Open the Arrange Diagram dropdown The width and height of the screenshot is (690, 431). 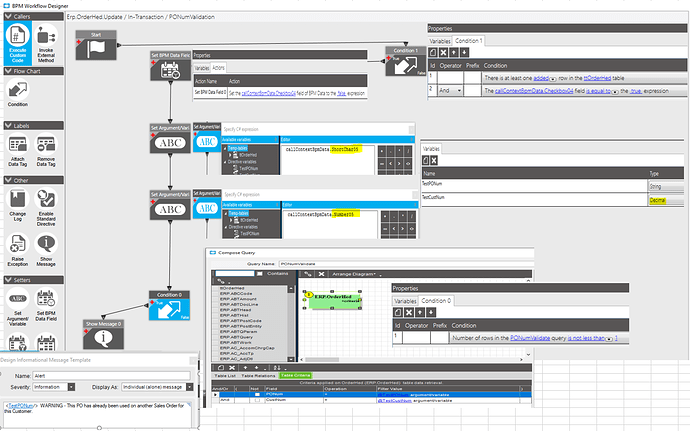[x=356, y=274]
